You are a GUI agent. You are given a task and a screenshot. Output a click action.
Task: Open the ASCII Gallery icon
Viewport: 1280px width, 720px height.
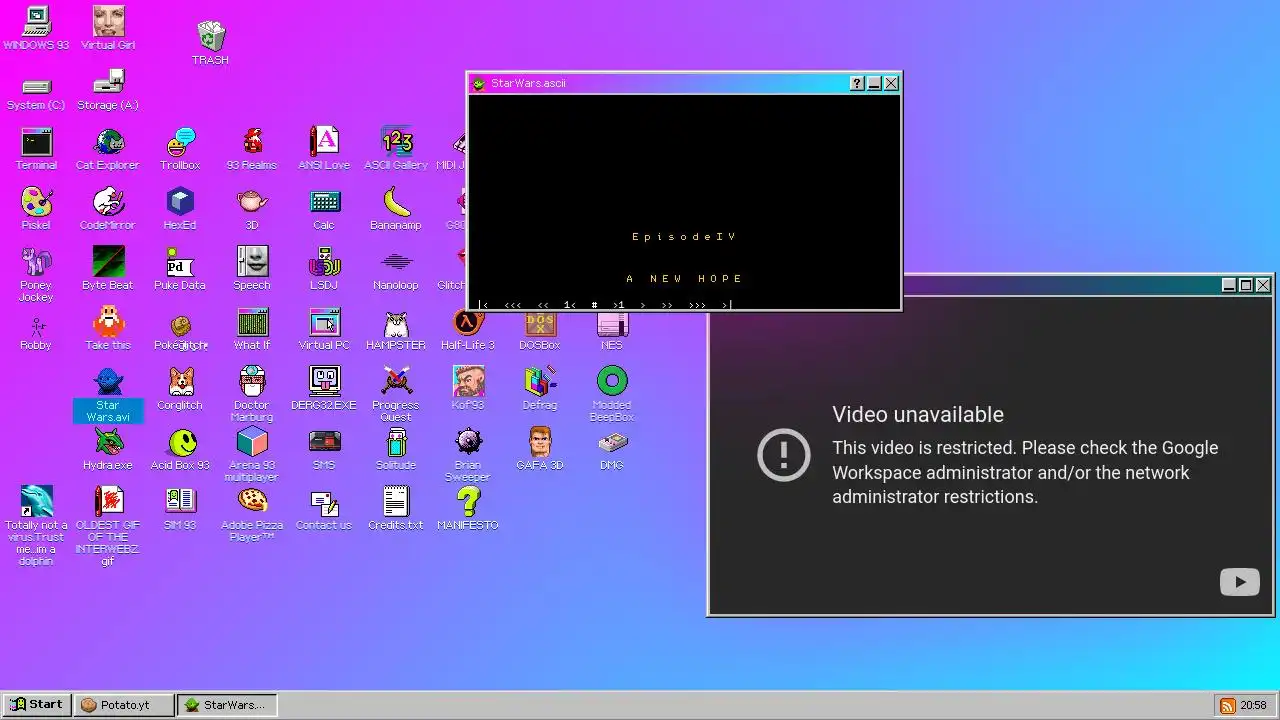pos(396,149)
